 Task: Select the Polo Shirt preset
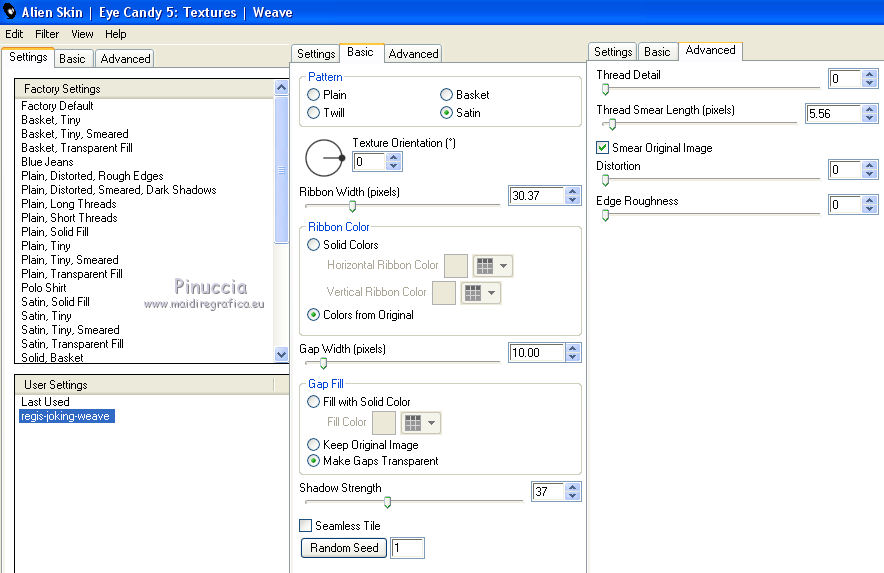point(43,288)
